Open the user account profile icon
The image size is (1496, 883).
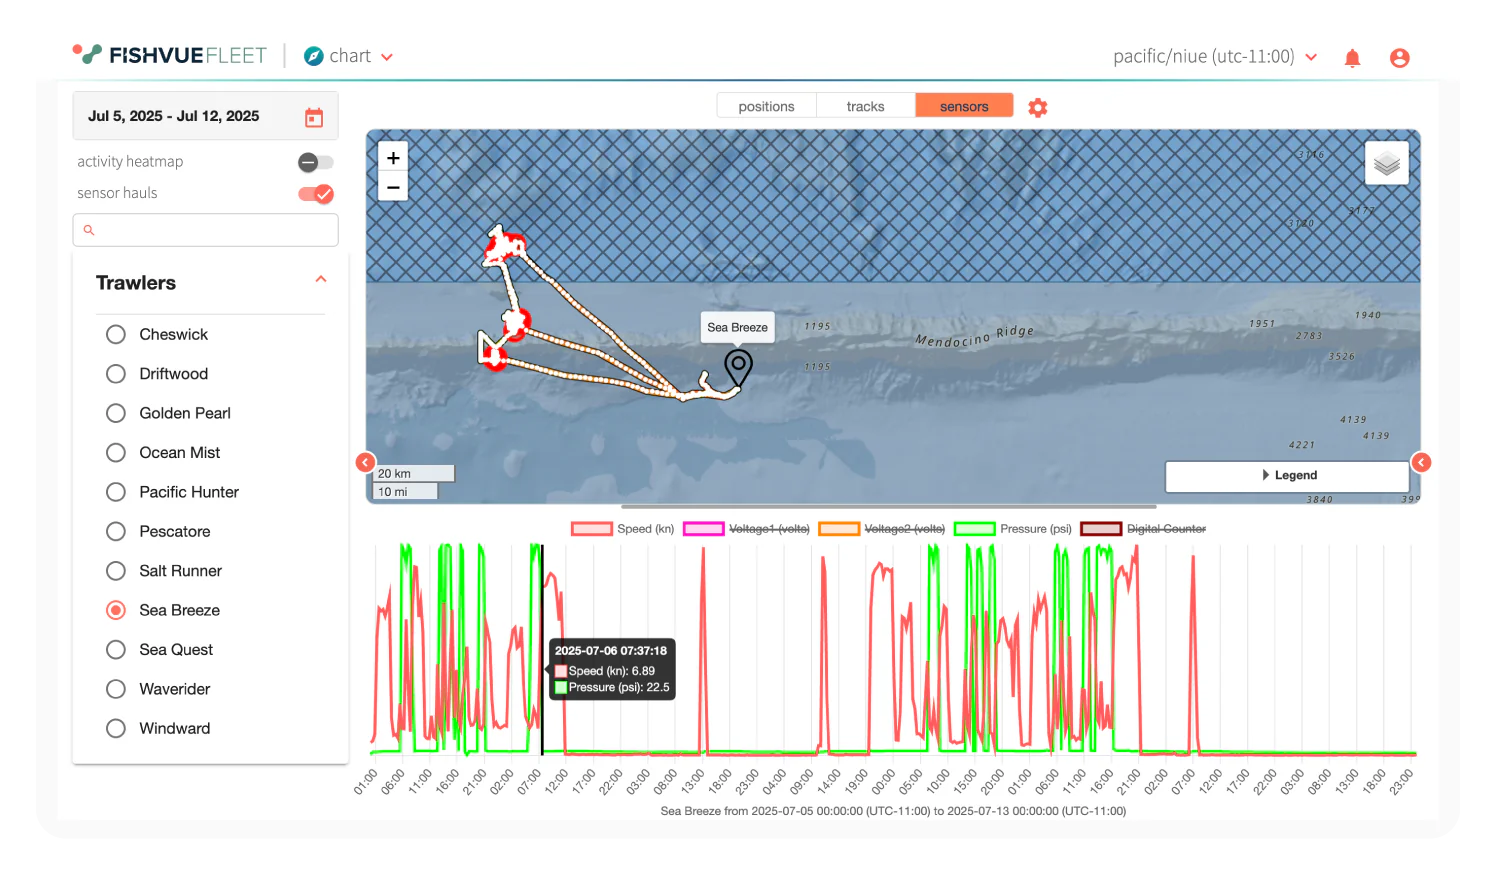[1399, 58]
